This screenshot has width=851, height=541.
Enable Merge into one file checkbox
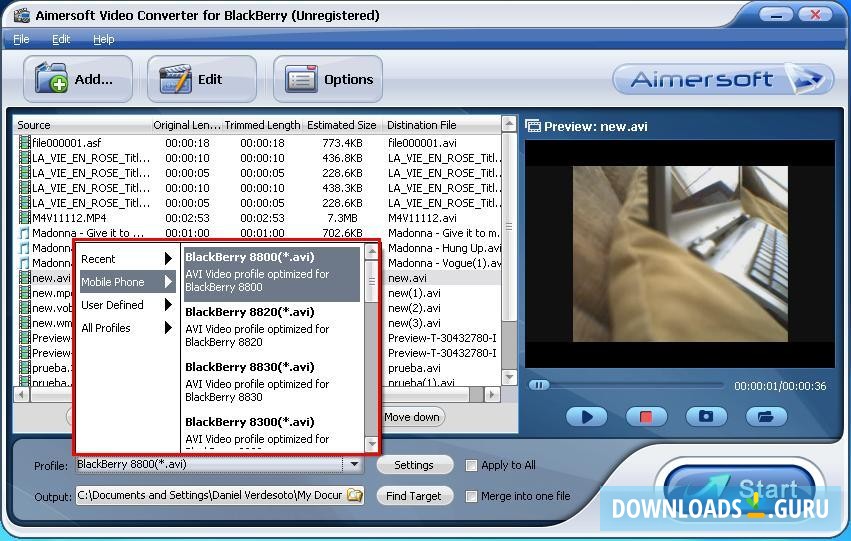[x=471, y=496]
